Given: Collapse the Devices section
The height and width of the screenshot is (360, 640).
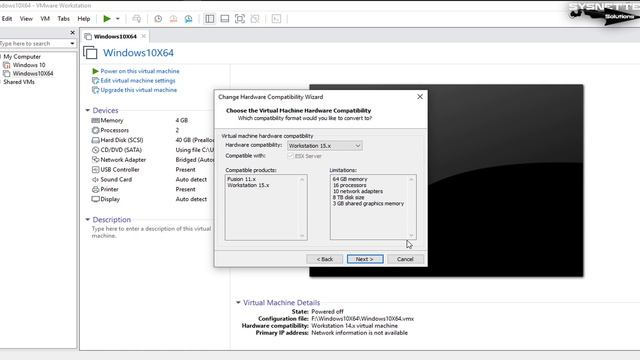Looking at the screenshot, I should tap(87, 111).
